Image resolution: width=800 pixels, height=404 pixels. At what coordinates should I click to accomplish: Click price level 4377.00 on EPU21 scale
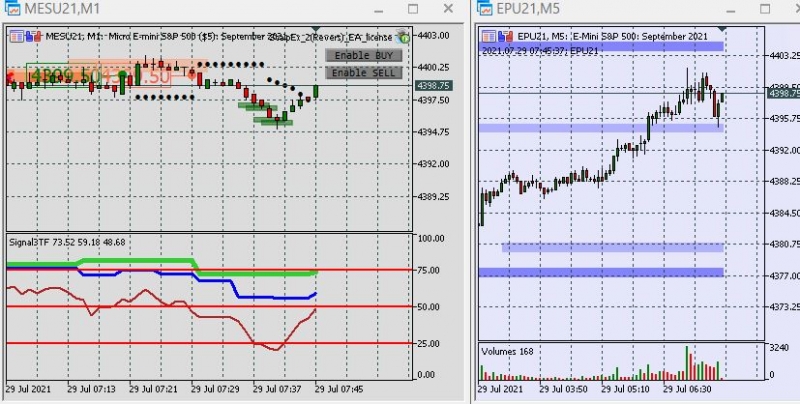pyautogui.click(x=784, y=275)
